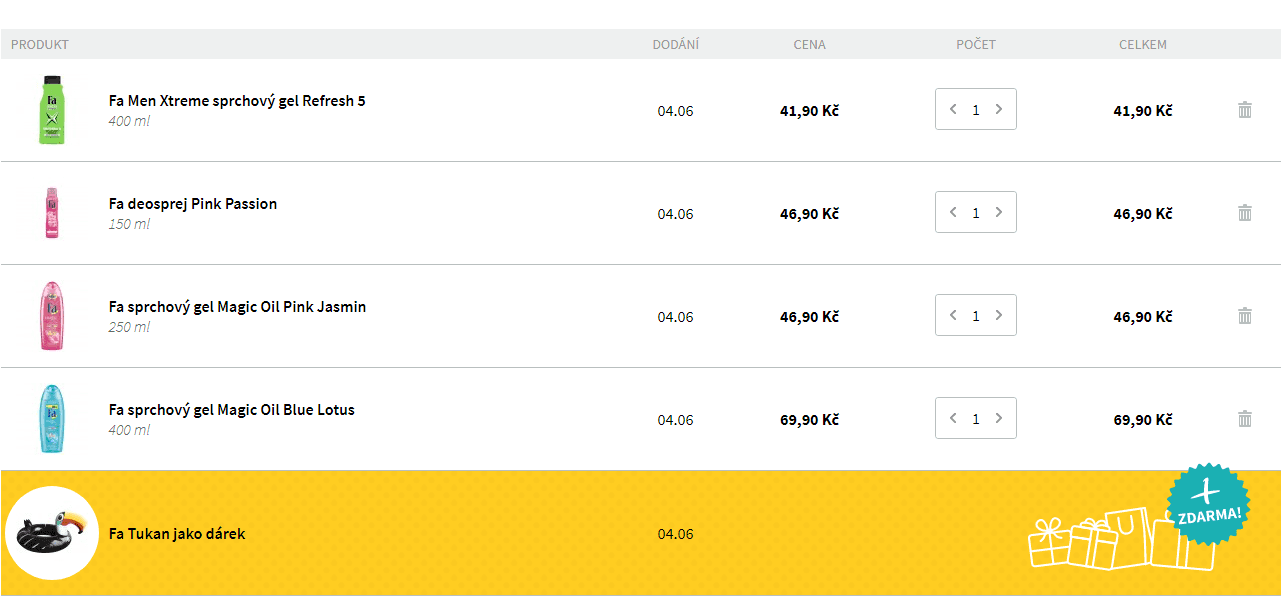This screenshot has width=1288, height=608.
Task: Click the Fa Tukan inflatable gift image
Action: coord(52,533)
